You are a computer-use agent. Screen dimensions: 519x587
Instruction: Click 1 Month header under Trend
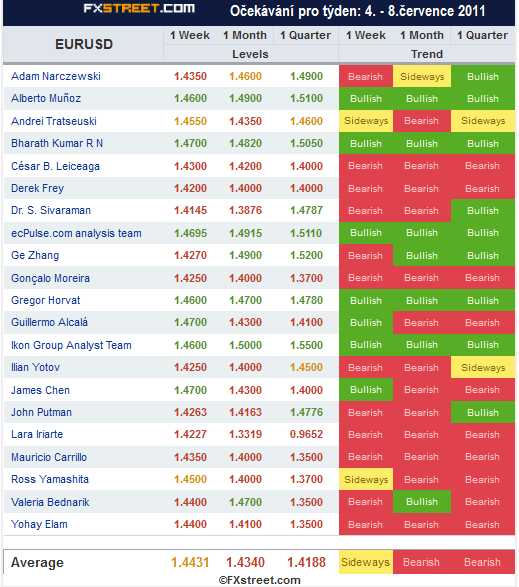point(422,36)
